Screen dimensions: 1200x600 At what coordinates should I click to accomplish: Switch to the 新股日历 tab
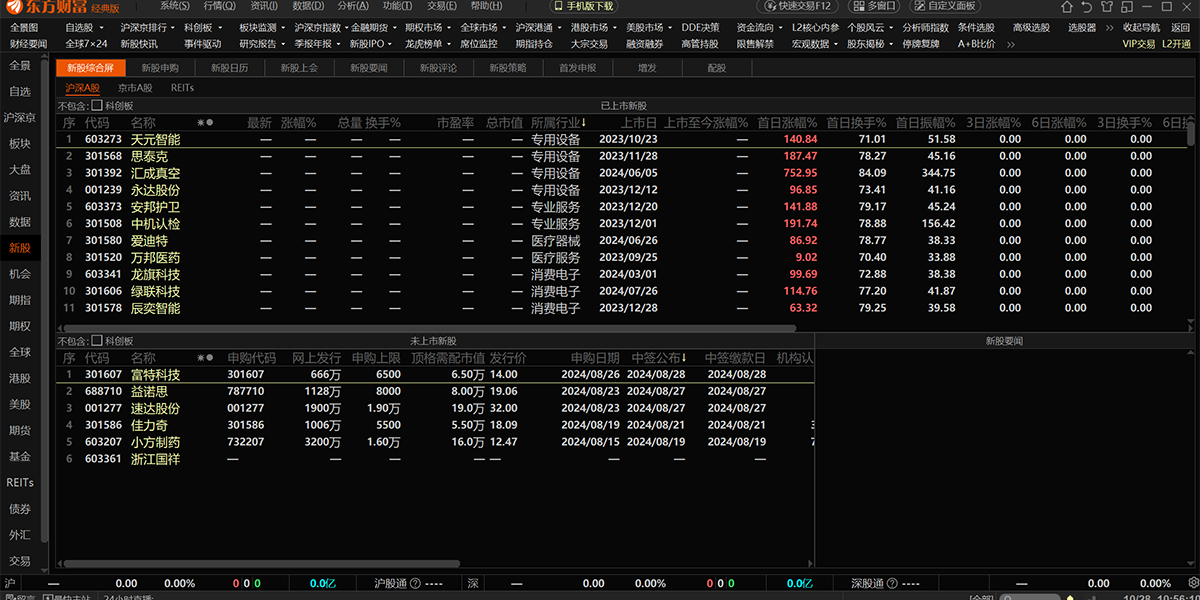pyautogui.click(x=229, y=68)
